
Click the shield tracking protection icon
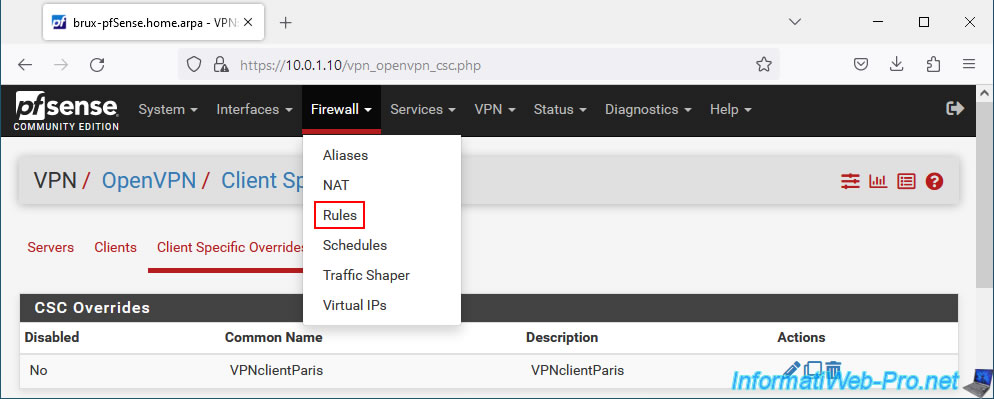click(x=194, y=64)
